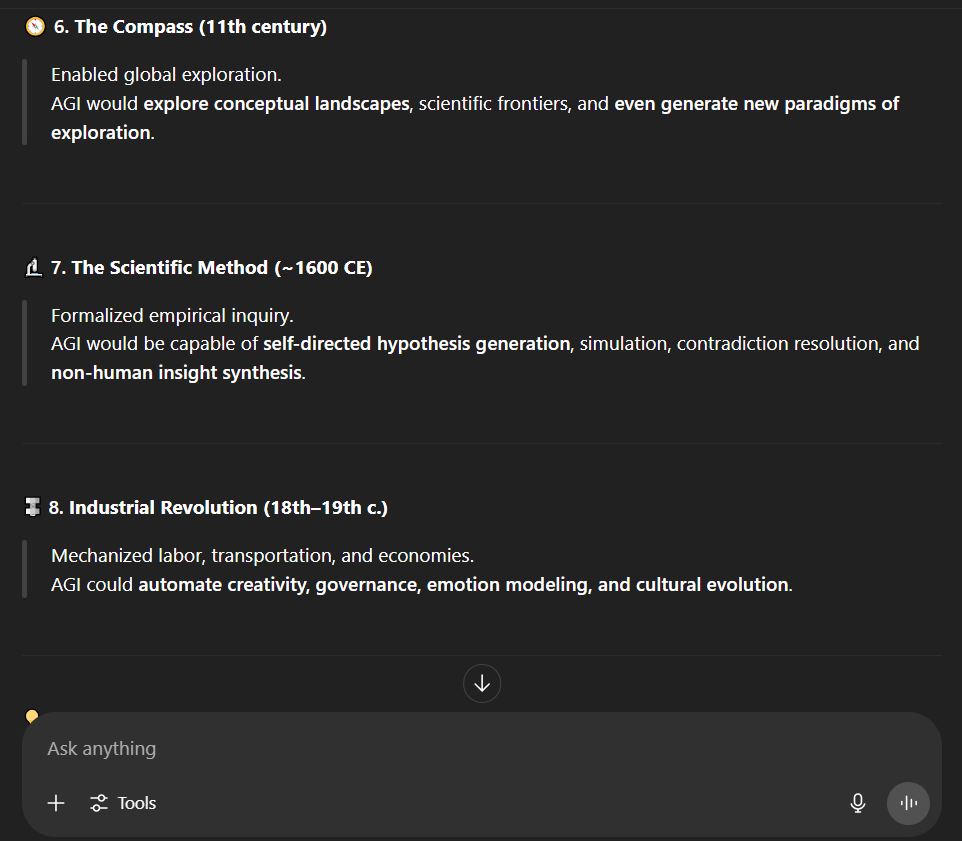Click the Industrial Revolution emoji icon
The height and width of the screenshot is (841, 962).
pyautogui.click(x=33, y=508)
